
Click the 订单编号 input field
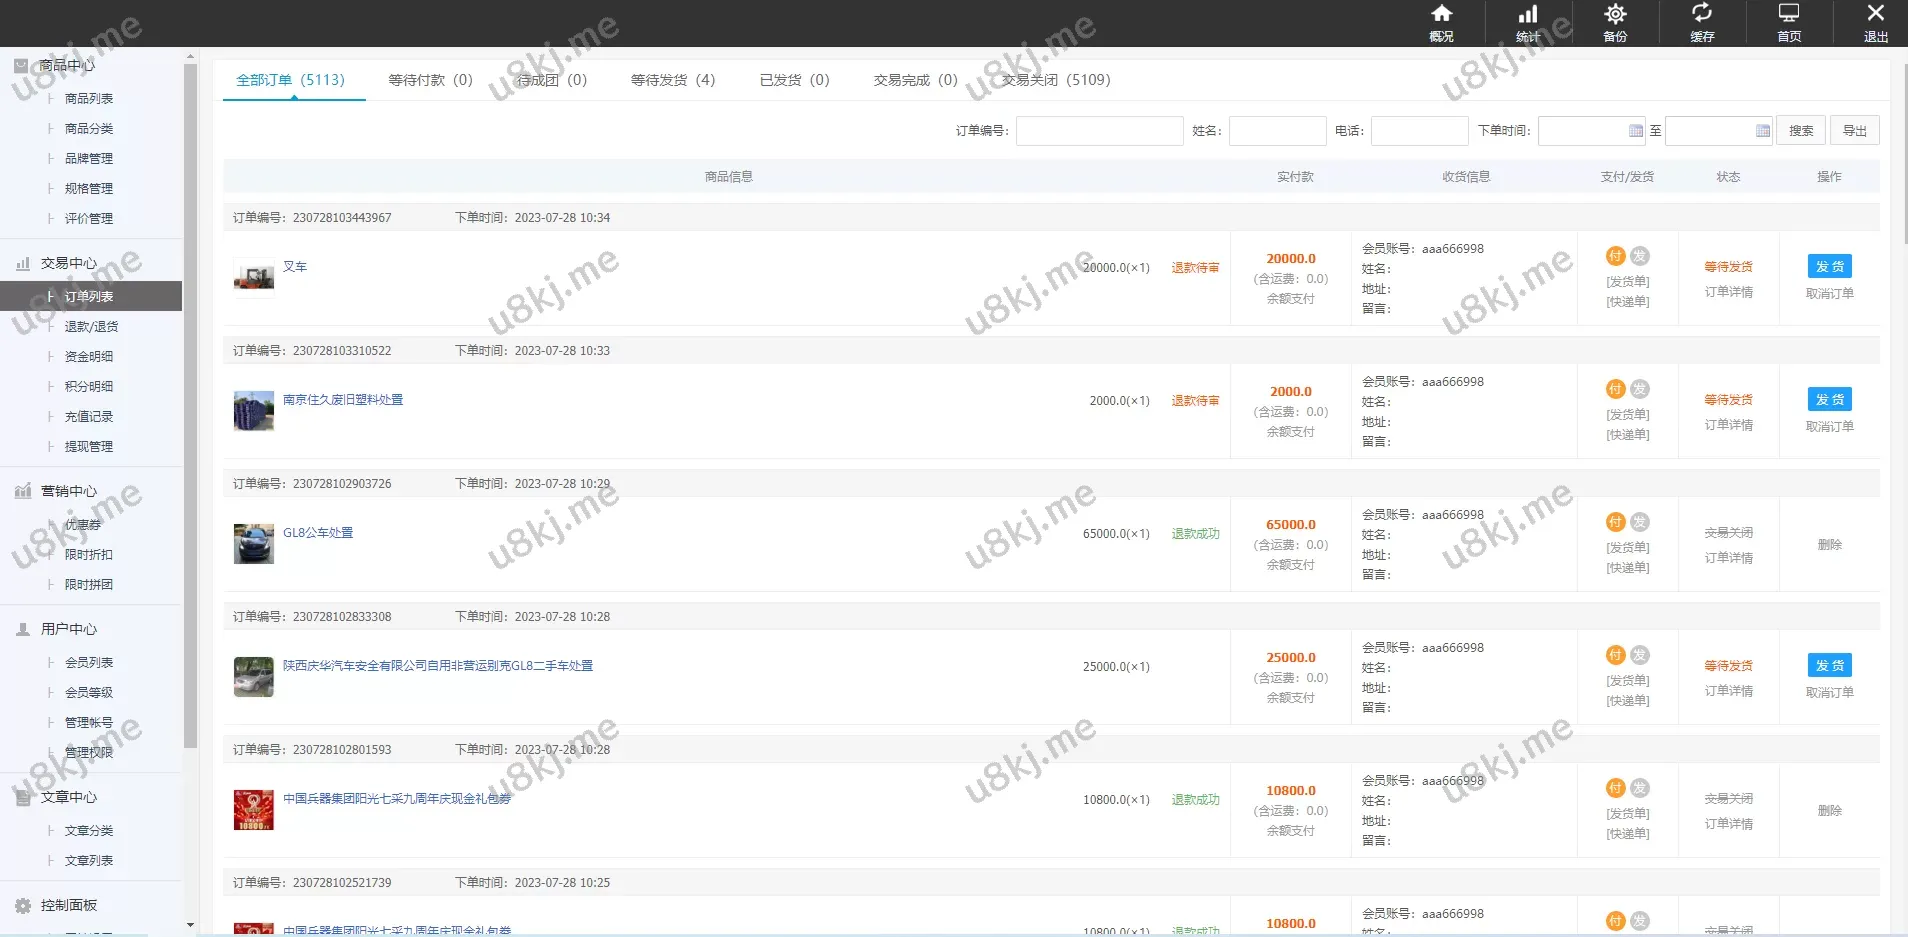[x=1099, y=131]
